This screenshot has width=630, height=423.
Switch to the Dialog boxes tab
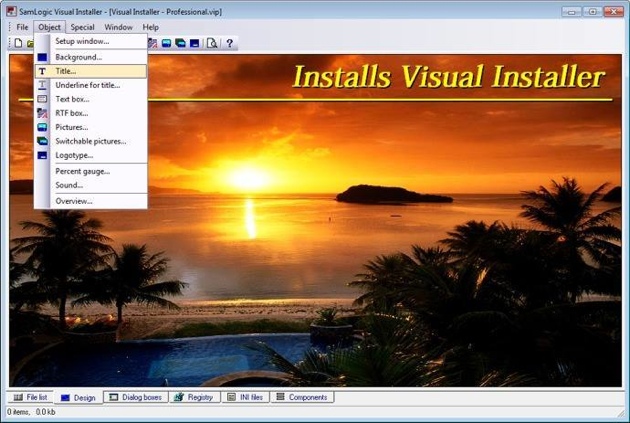tap(136, 397)
